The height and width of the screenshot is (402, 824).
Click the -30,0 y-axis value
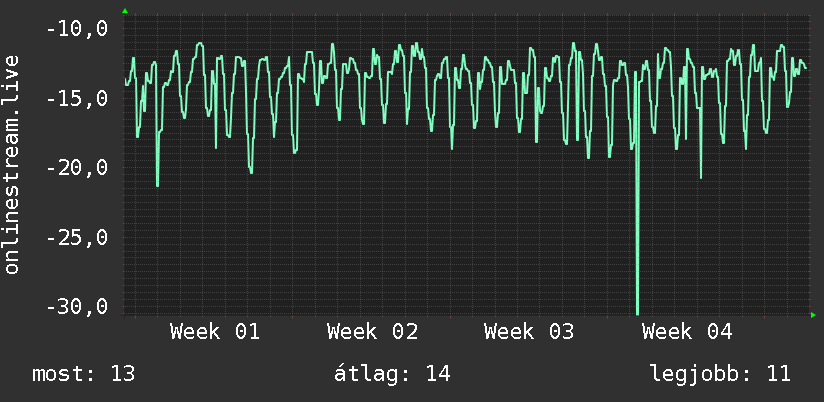click(x=77, y=306)
